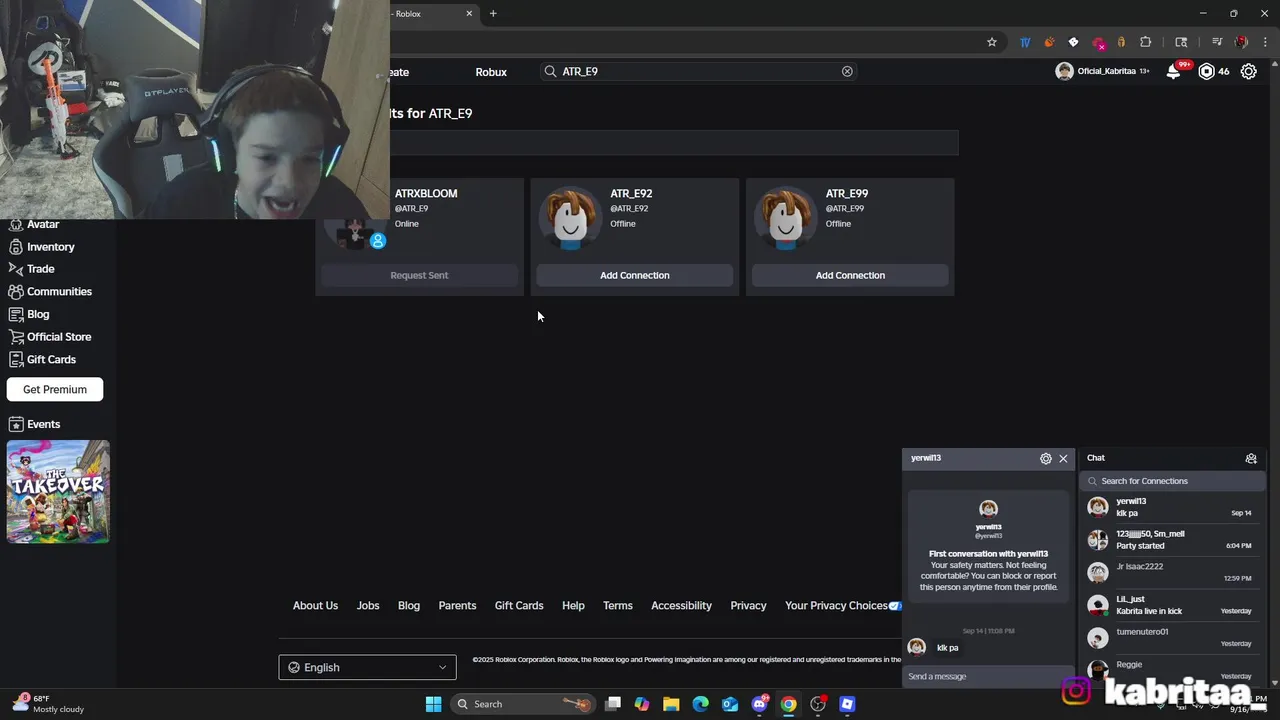Open the notifications bell with 99+ badge

coord(1174,71)
